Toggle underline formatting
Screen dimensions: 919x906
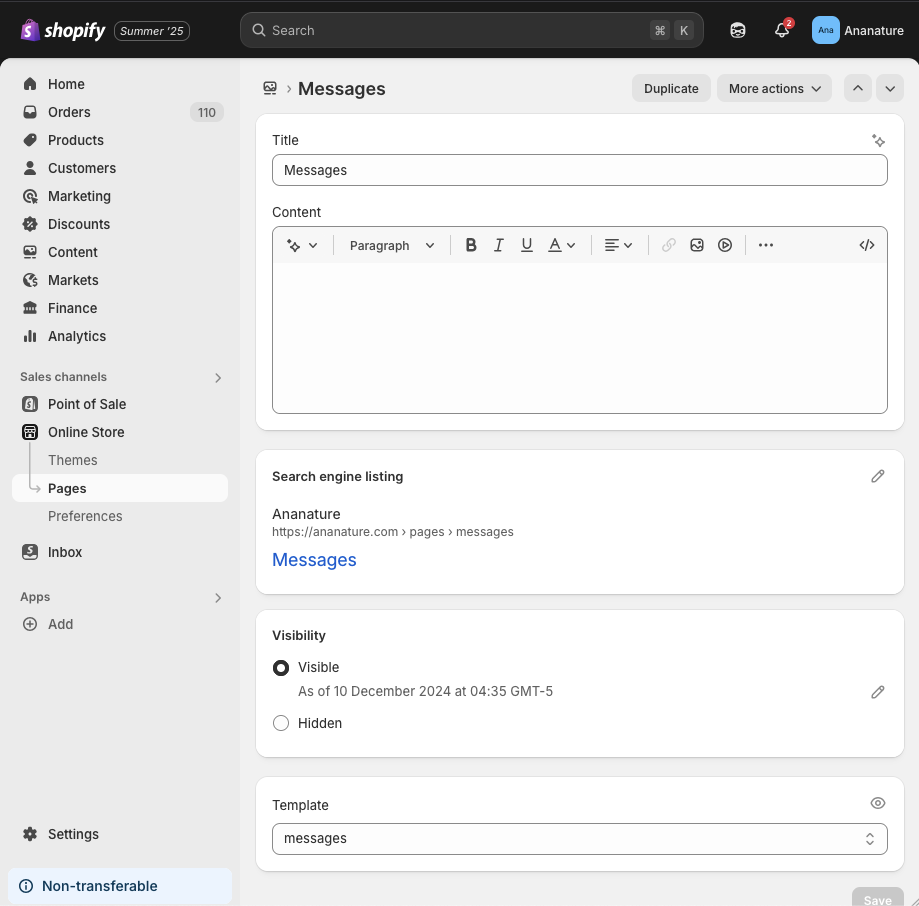click(526, 245)
